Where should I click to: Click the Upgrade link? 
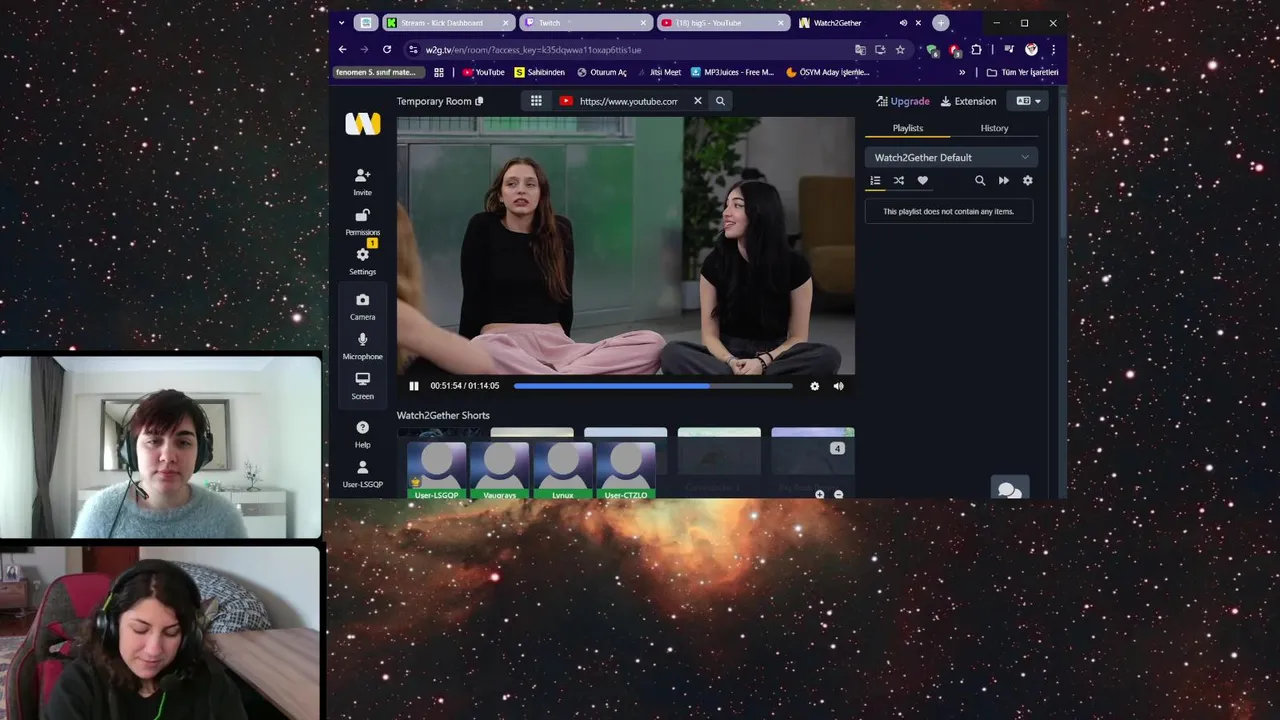pos(903,101)
